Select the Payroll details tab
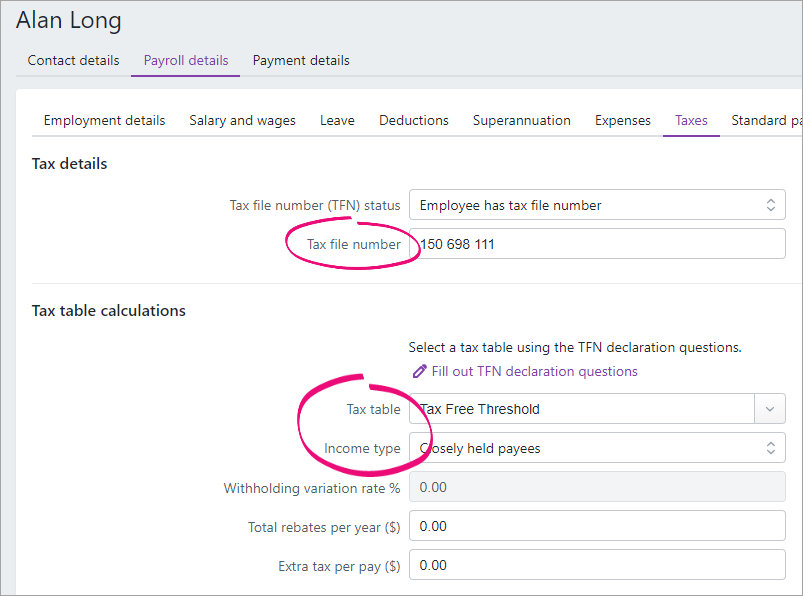Viewport: 803px width, 596px height. 186,60
